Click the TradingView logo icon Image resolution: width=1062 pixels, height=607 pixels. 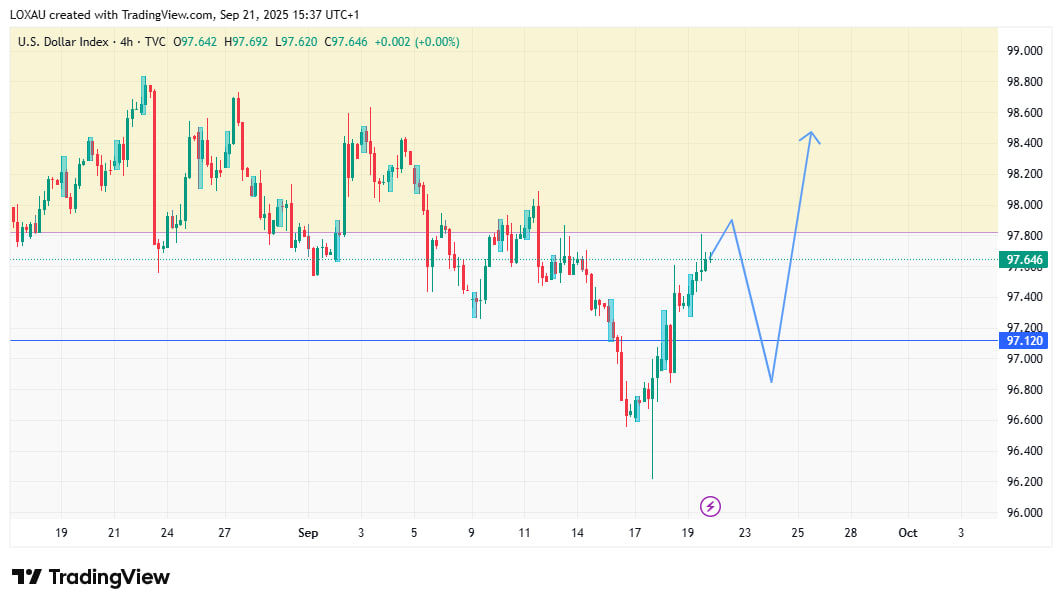26,577
